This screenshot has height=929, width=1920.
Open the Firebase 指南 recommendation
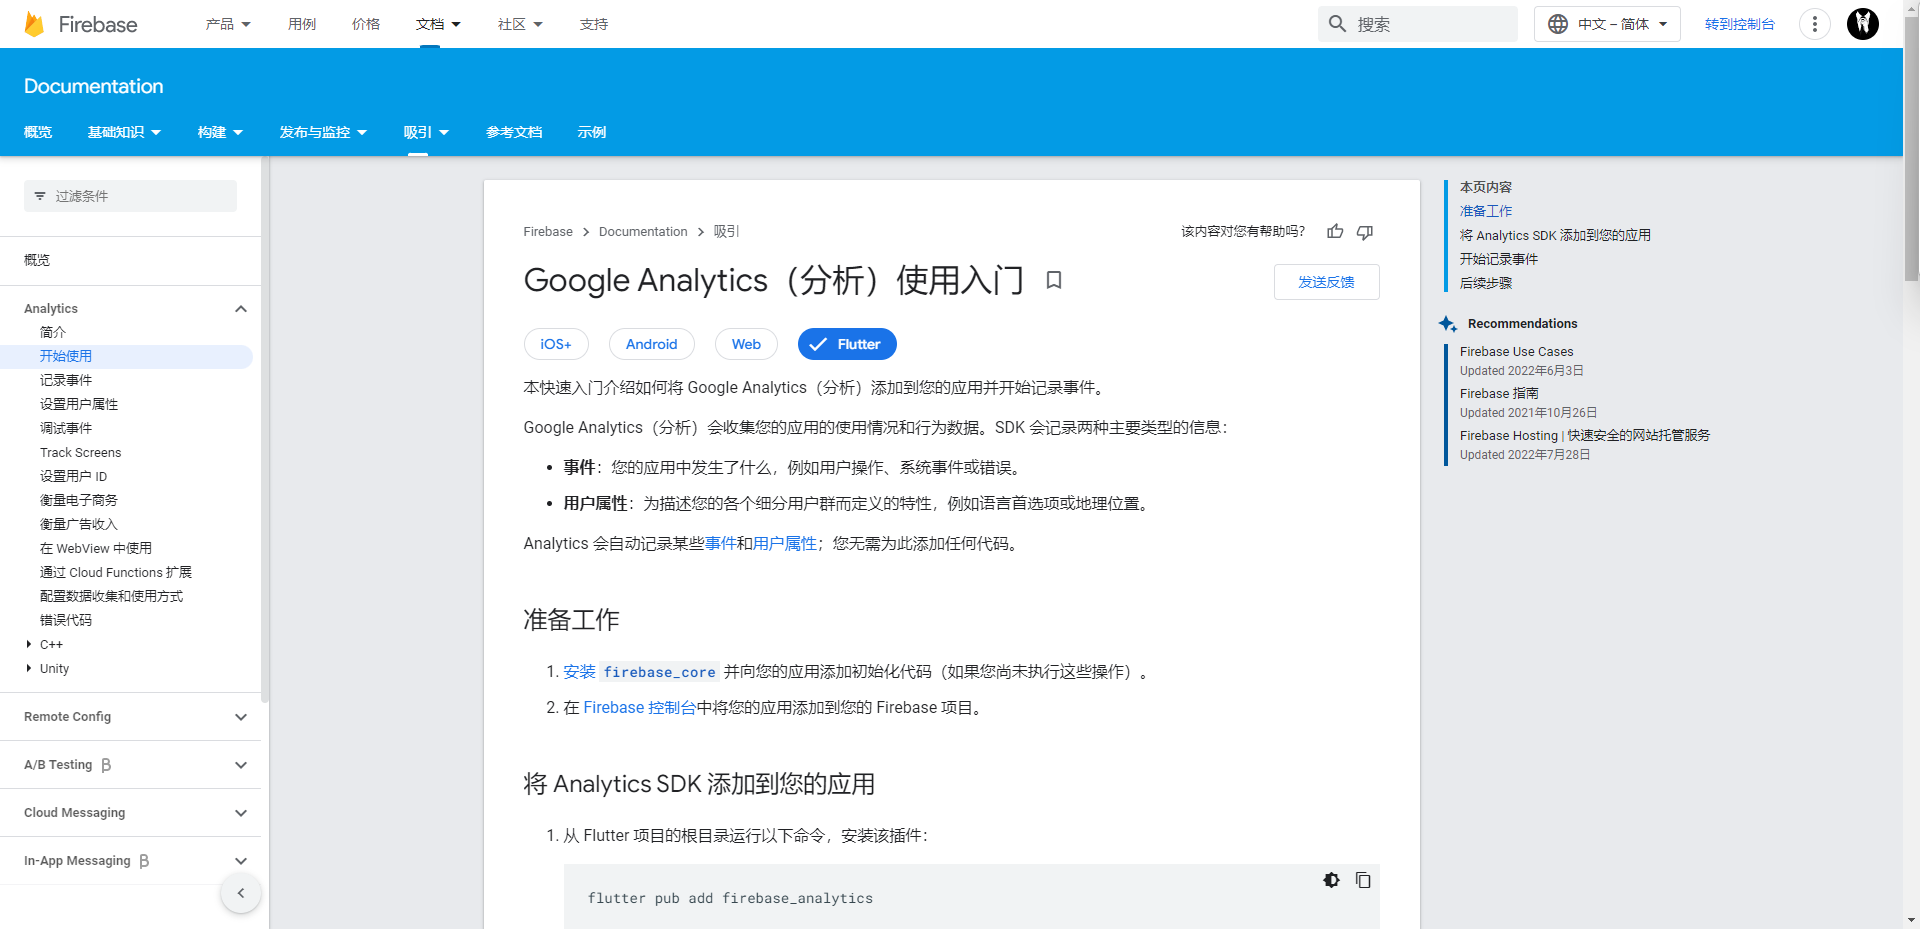(1499, 394)
